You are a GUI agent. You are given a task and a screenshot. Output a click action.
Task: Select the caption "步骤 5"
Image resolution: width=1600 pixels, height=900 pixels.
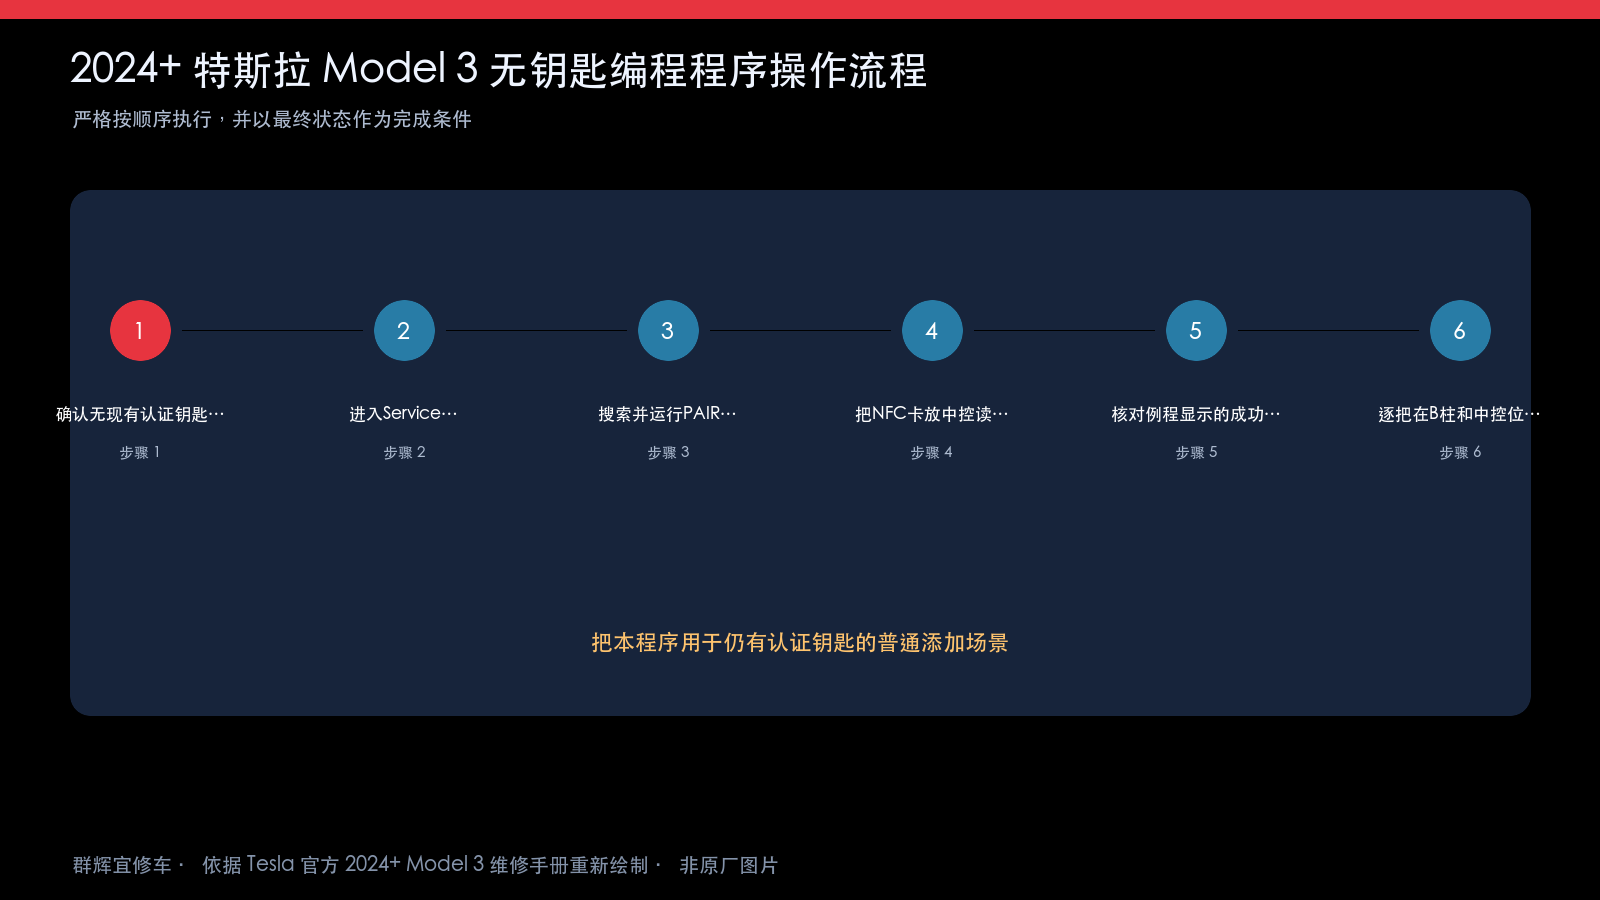[1196, 453]
